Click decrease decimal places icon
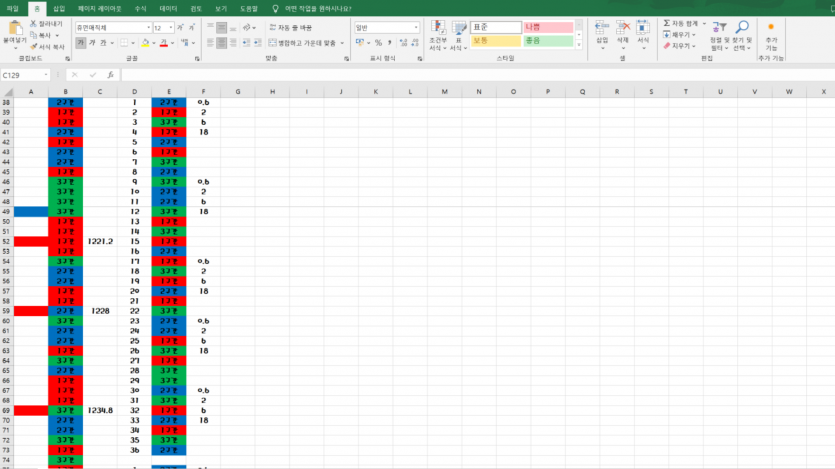 click(415, 43)
